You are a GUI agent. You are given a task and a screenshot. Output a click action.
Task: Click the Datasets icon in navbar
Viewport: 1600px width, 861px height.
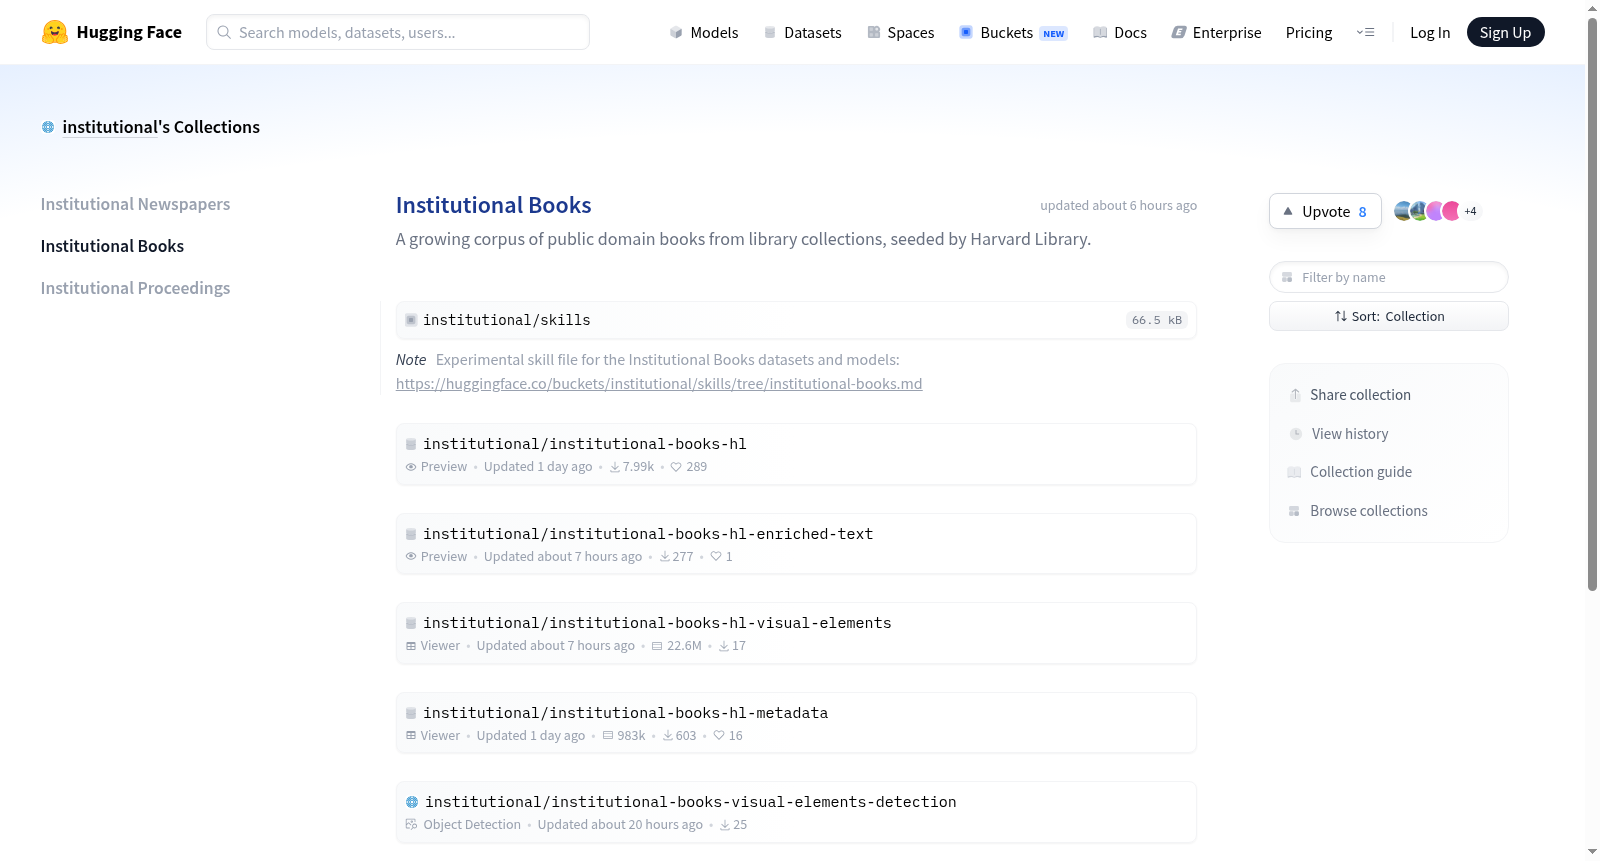(770, 32)
